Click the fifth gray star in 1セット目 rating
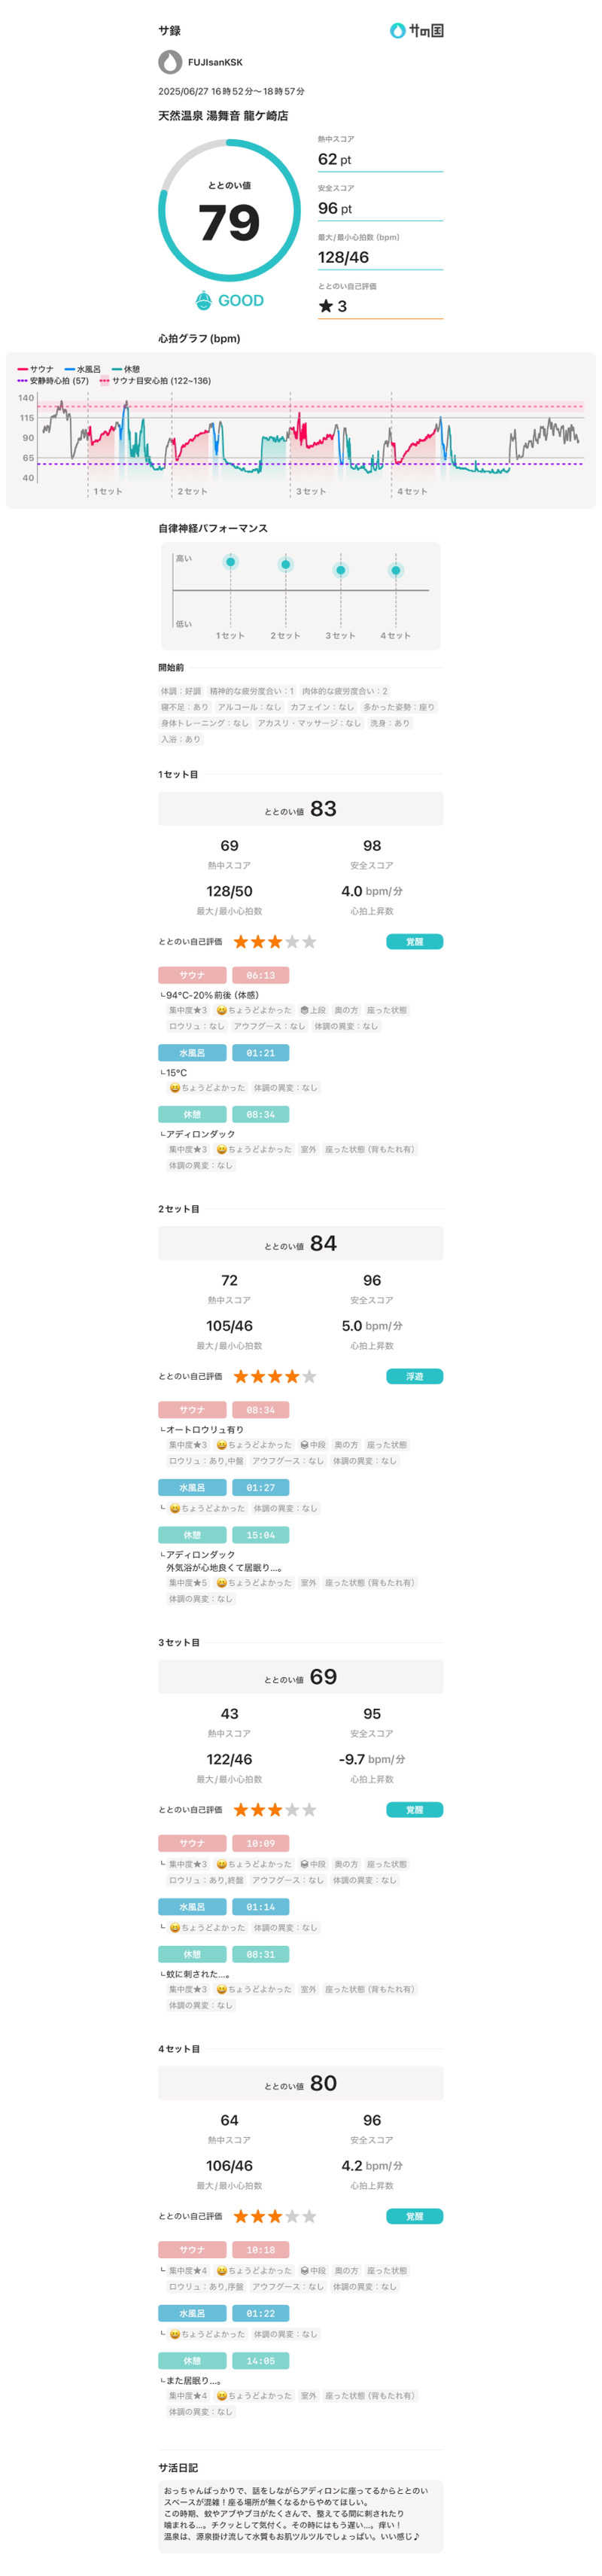Image resolution: width=602 pixels, height=2576 pixels. (x=309, y=941)
